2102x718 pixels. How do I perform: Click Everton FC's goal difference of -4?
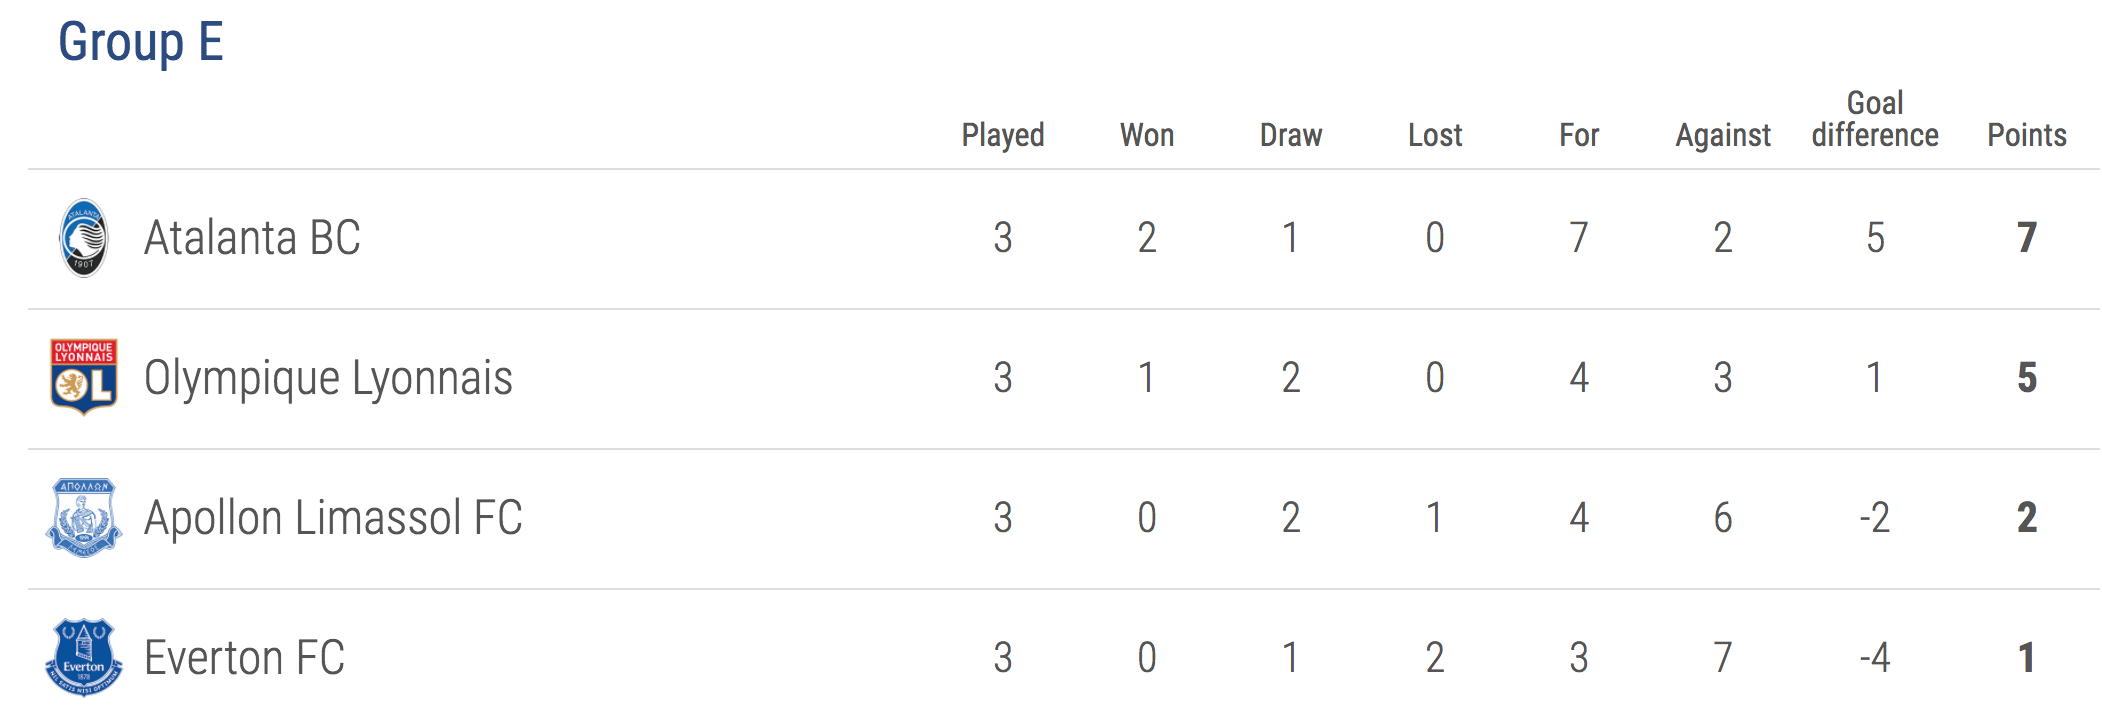(1875, 658)
